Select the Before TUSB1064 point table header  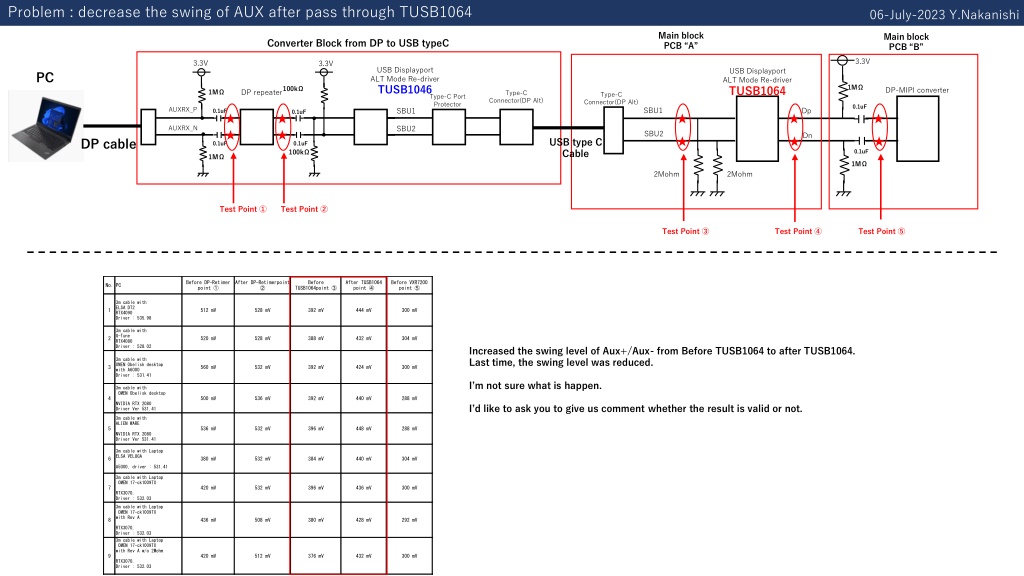(x=315, y=285)
